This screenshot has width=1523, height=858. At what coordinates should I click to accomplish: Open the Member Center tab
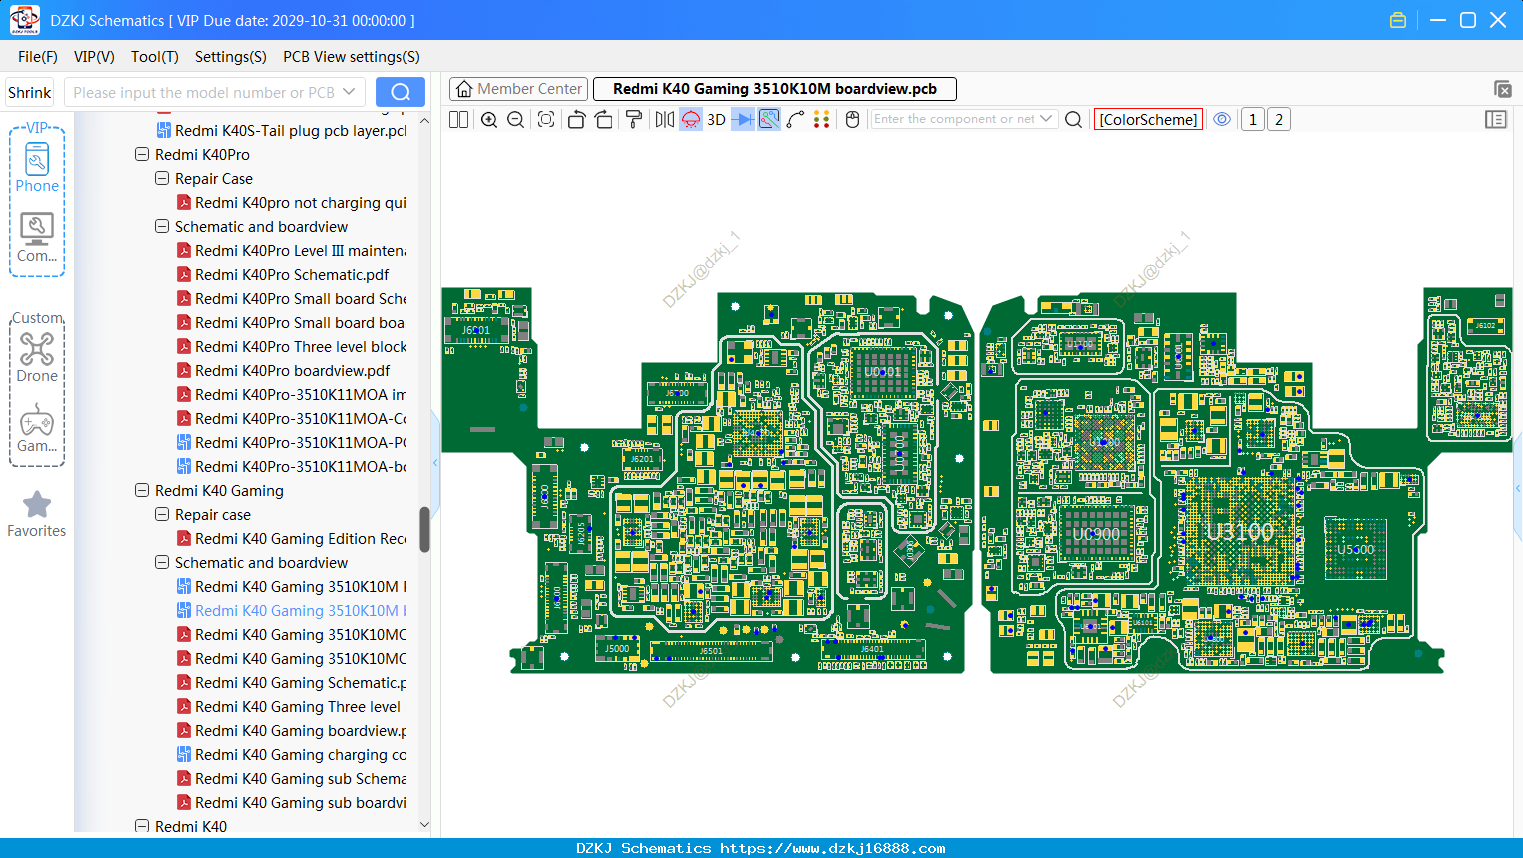pos(518,89)
